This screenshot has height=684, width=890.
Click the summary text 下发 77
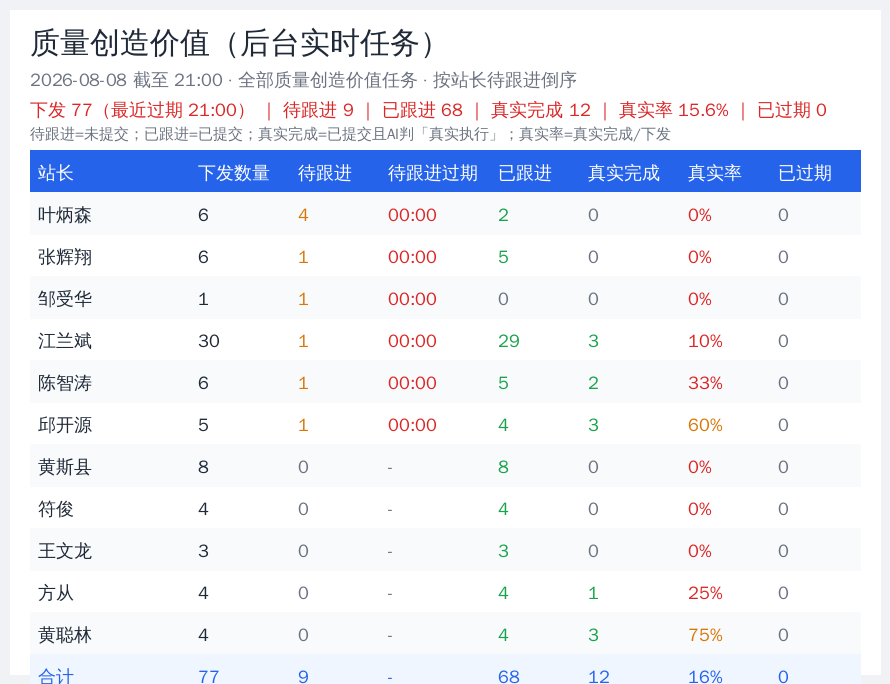point(61,110)
